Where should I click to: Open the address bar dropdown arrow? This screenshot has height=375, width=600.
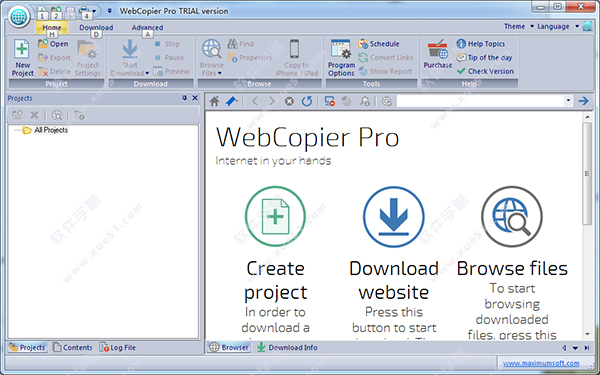click(x=568, y=101)
